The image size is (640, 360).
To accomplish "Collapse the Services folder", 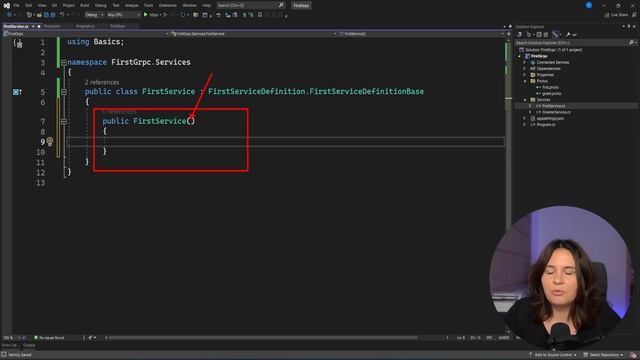I will [525, 100].
